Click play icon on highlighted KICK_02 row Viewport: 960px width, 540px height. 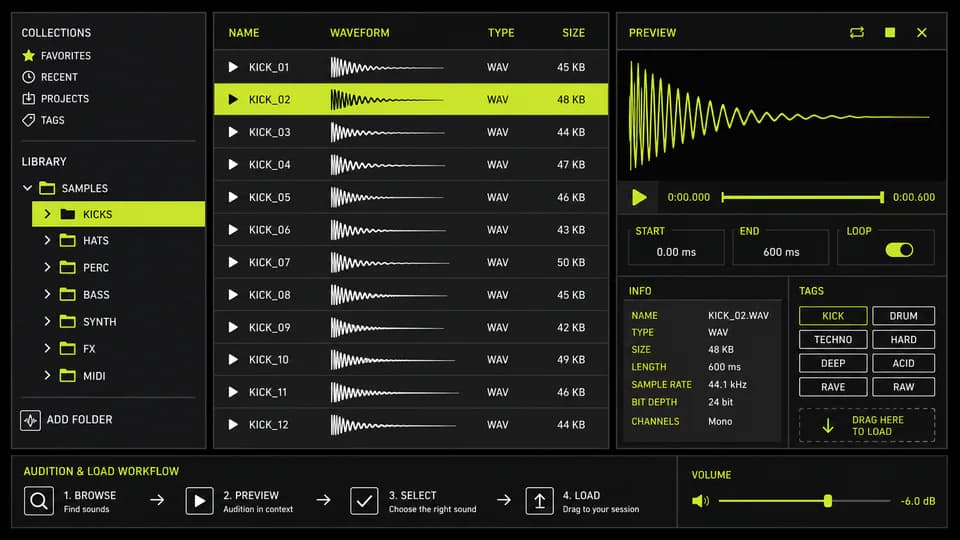tap(233, 99)
